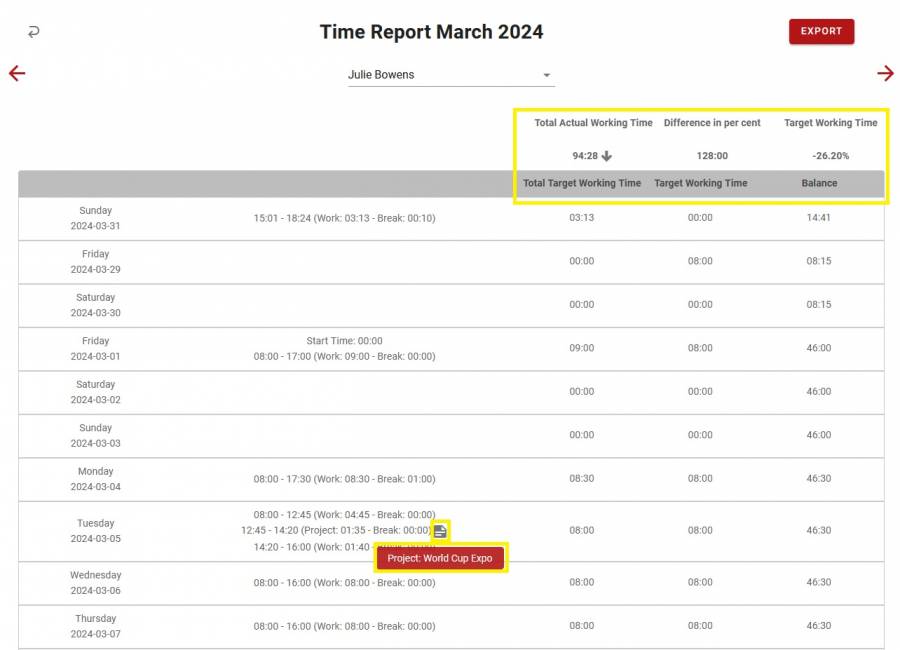Select the Thursday 2024-03-07 date cell
900x650 pixels.
tap(96, 626)
